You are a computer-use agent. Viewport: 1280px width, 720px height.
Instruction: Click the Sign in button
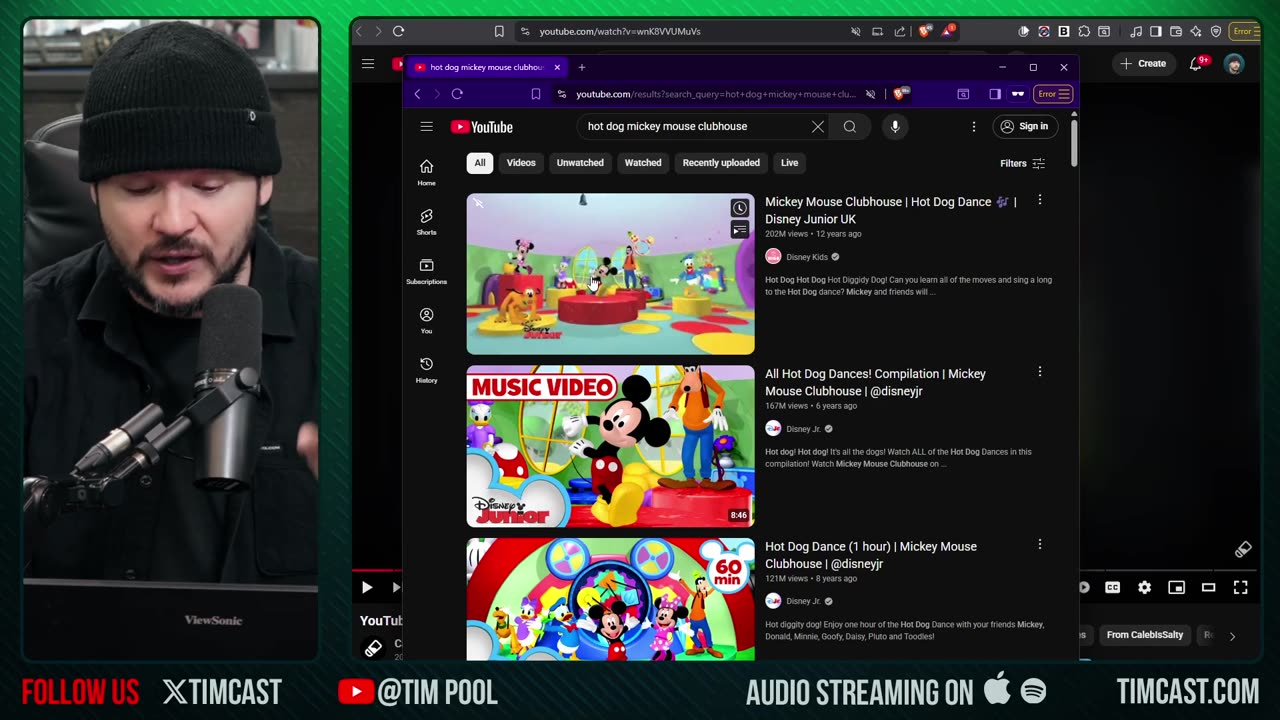1024,127
